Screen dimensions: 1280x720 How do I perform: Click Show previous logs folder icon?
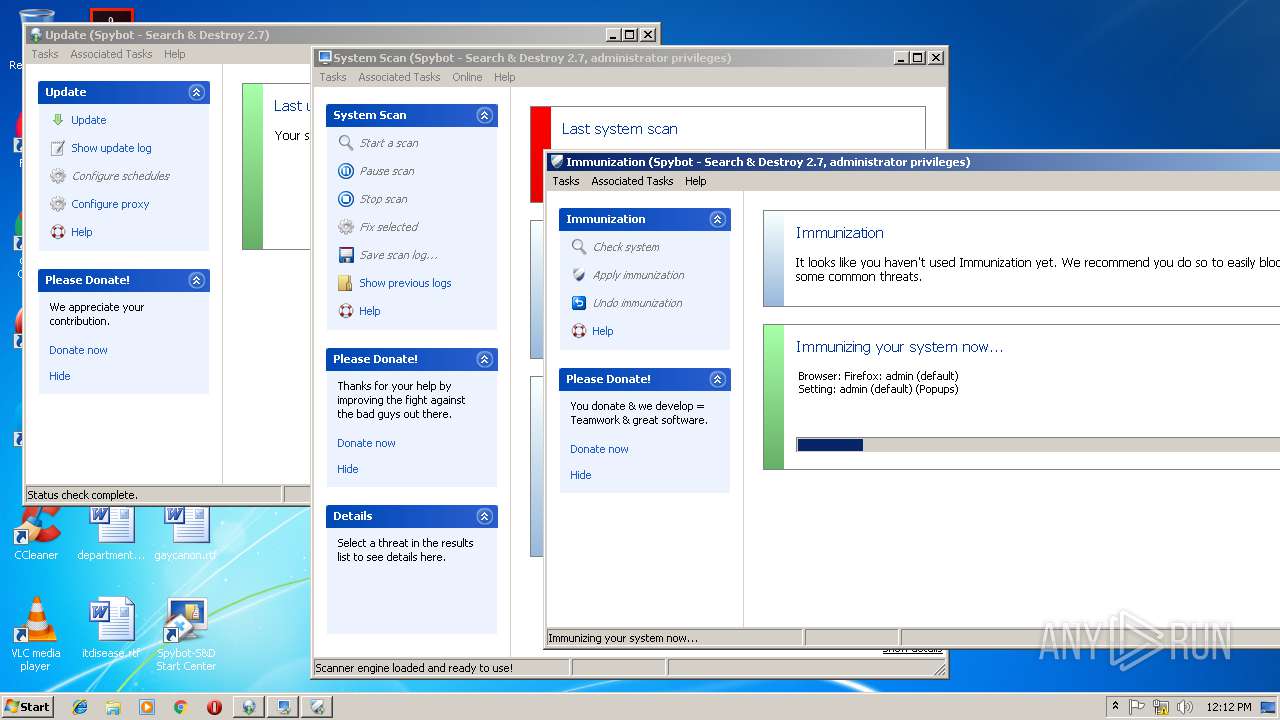point(346,283)
